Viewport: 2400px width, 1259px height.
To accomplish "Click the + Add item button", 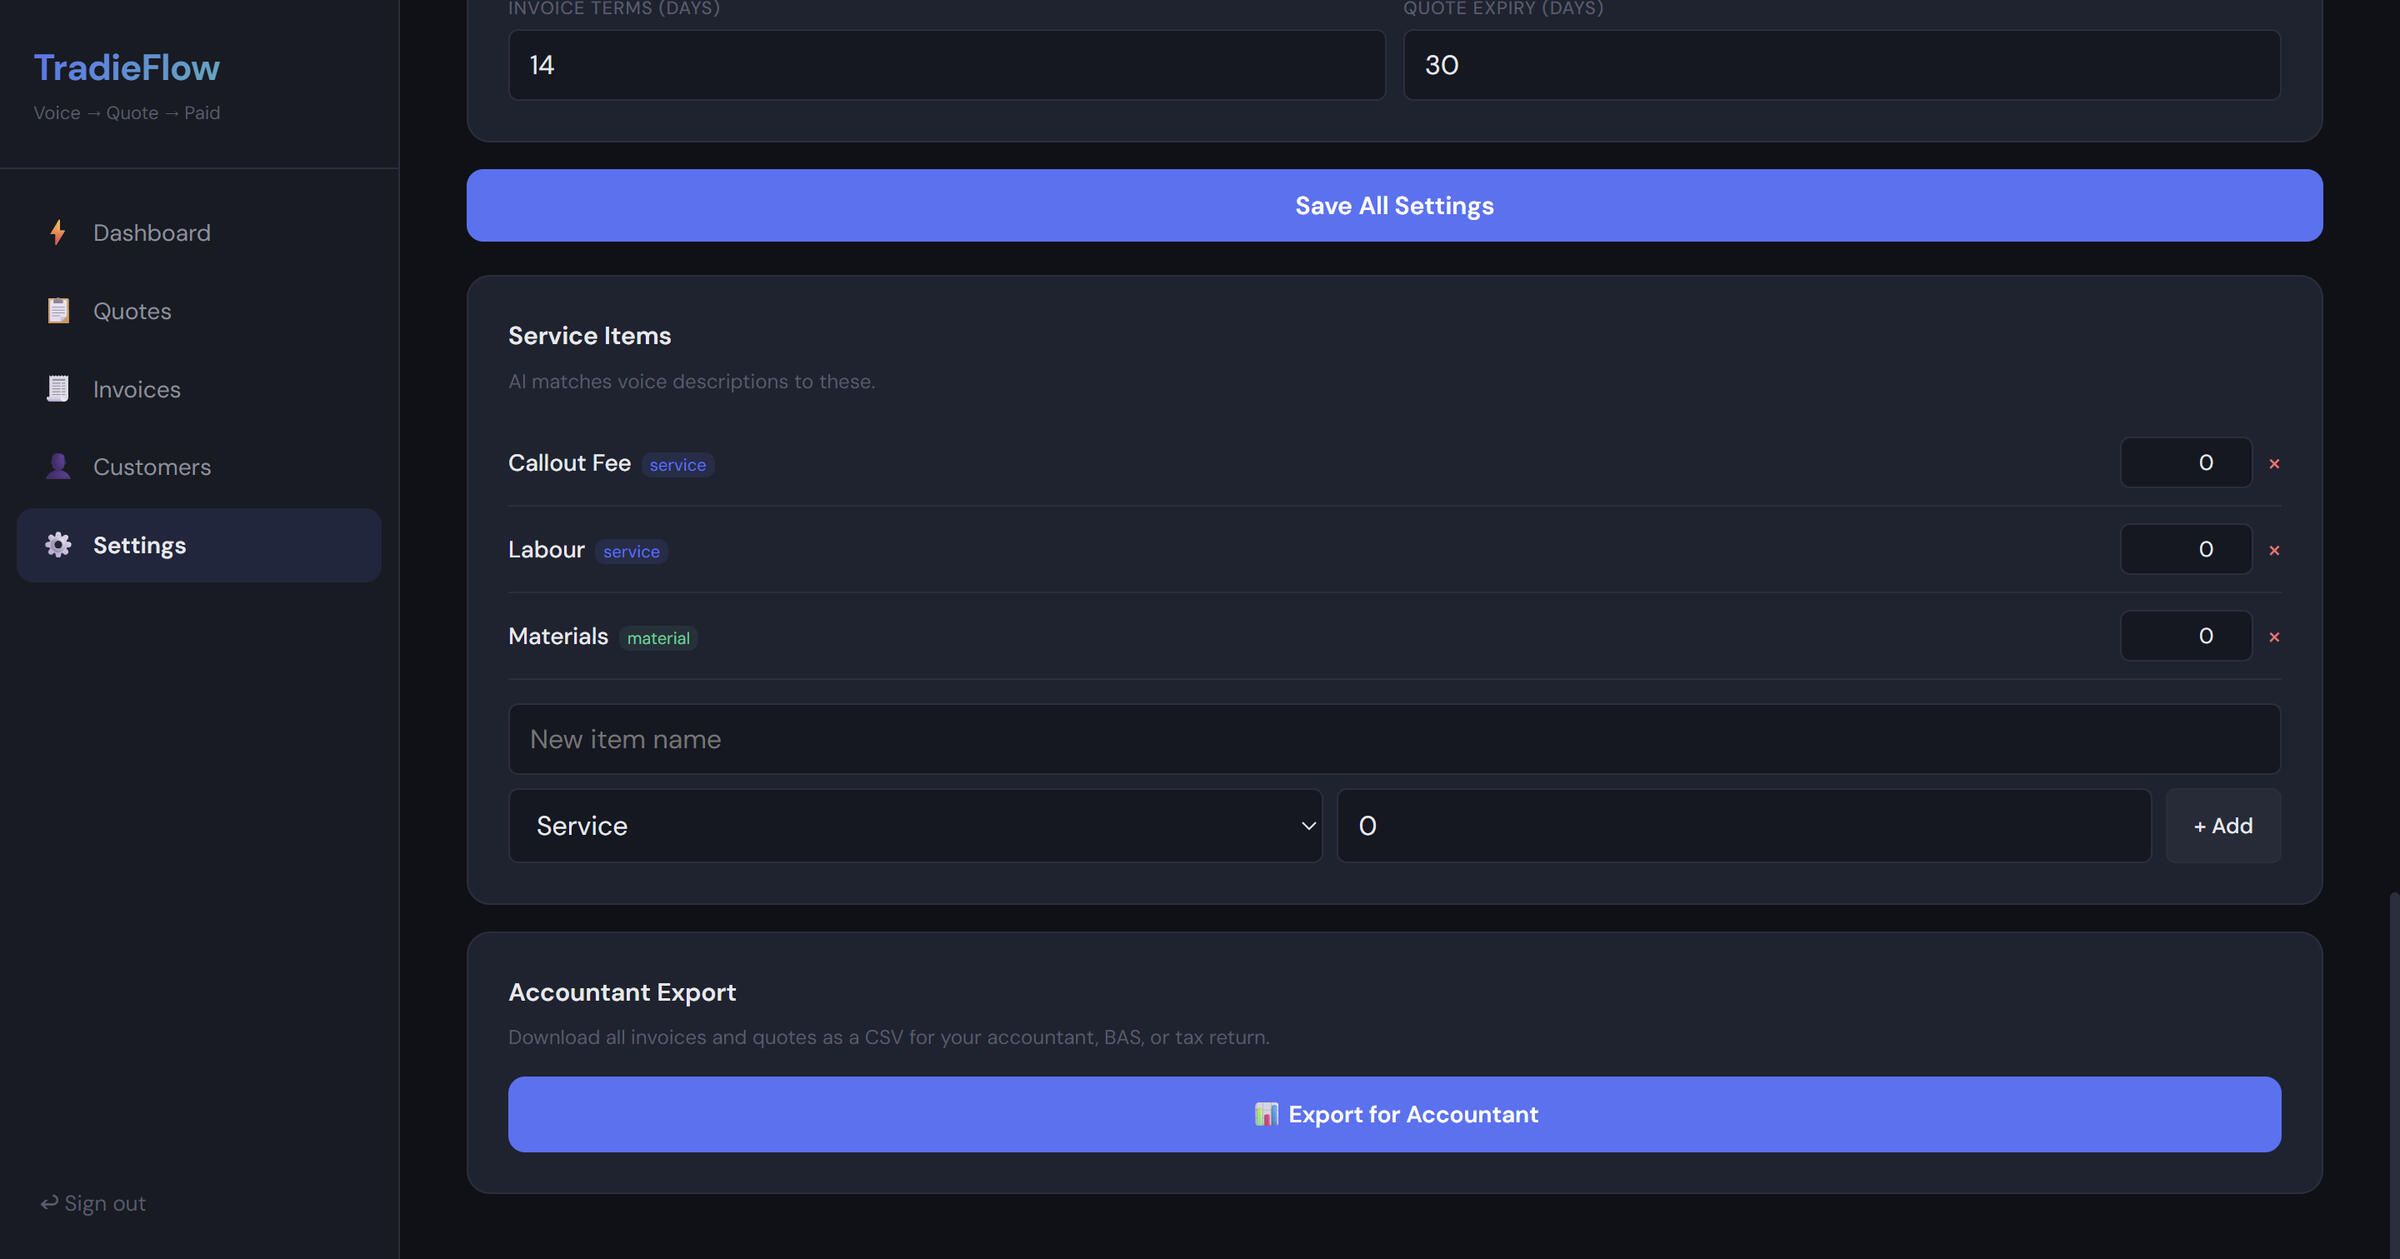I will tap(2222, 826).
